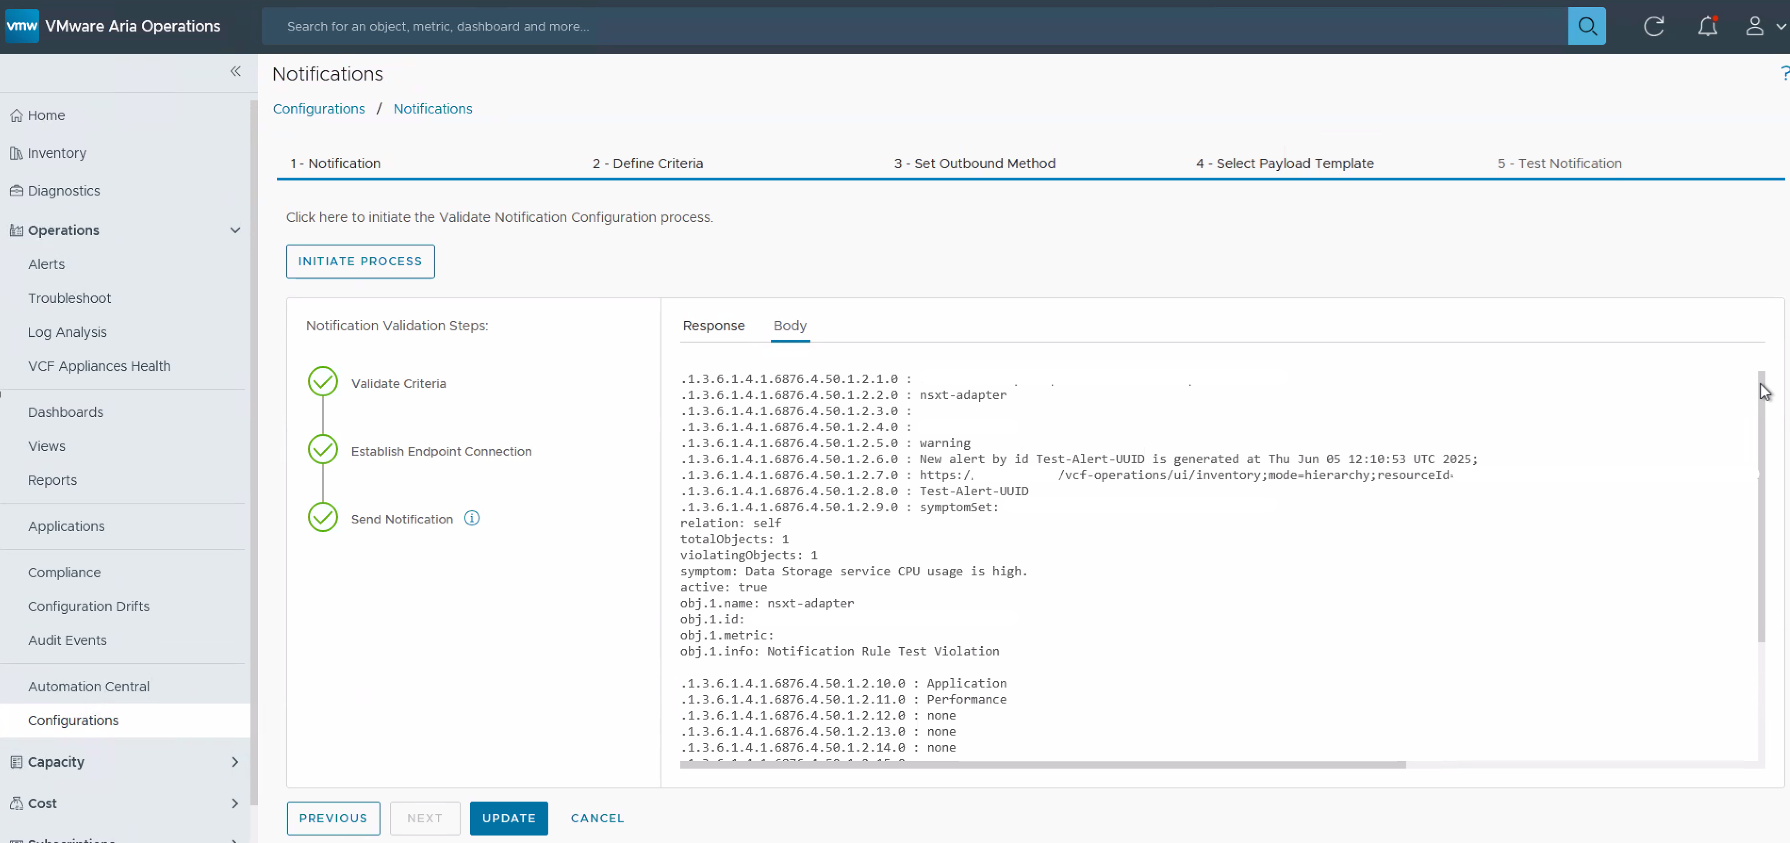Expand the Capacity menu section
Image resolution: width=1790 pixels, height=843 pixels.
pos(235,762)
